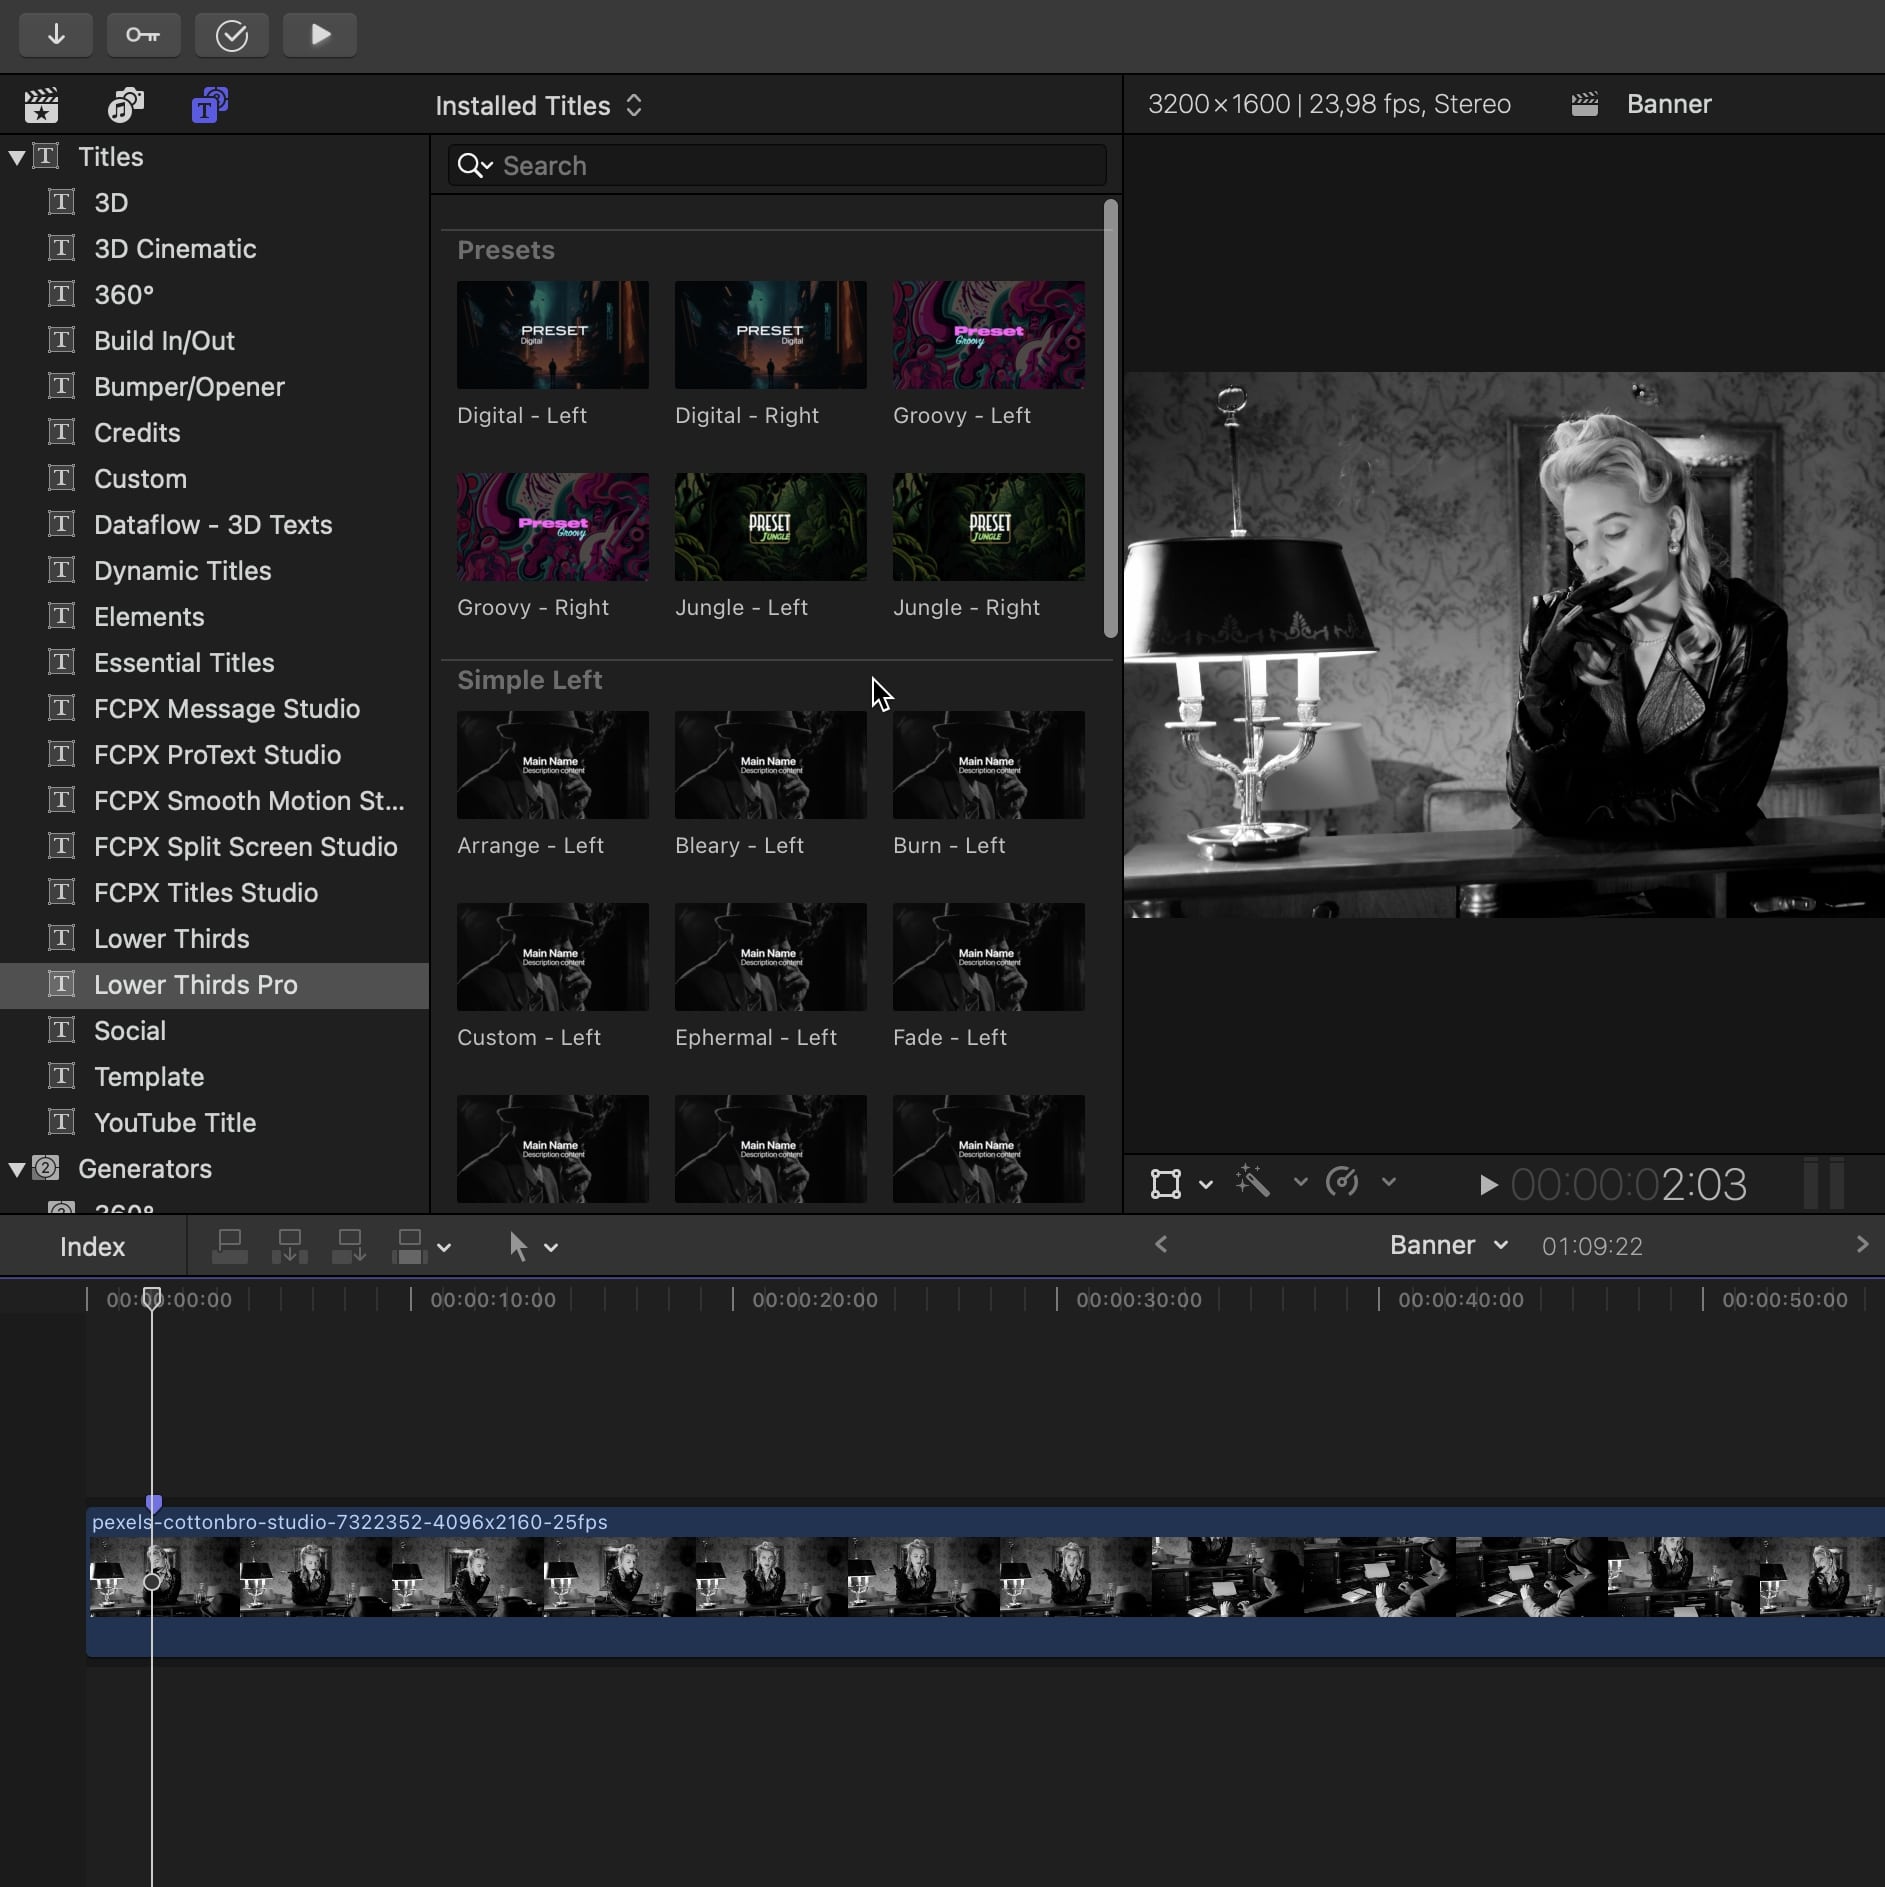Click the import media down-arrow button
Viewport: 1885px width, 1887px height.
(56, 35)
